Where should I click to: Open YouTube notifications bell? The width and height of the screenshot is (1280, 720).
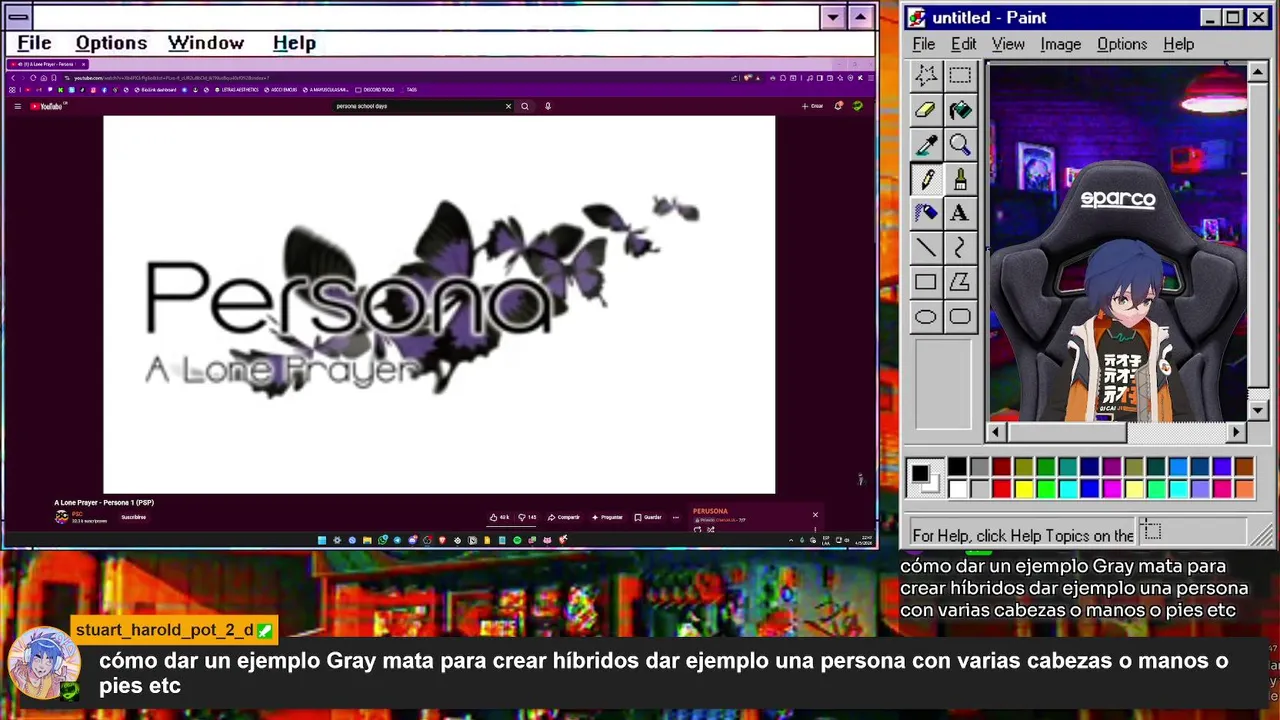click(x=839, y=106)
